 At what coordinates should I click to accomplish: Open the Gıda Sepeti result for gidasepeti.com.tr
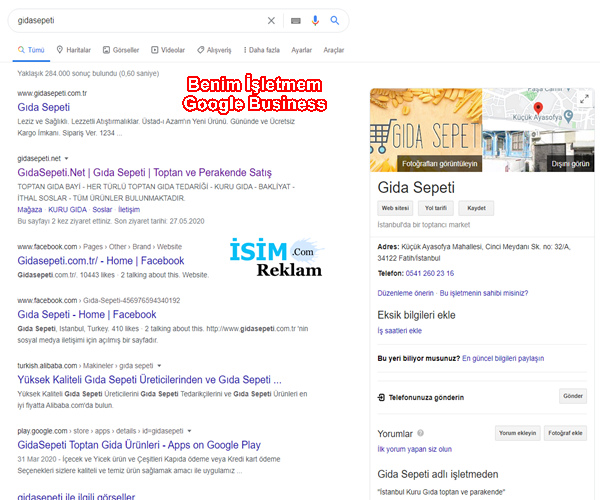click(x=44, y=107)
